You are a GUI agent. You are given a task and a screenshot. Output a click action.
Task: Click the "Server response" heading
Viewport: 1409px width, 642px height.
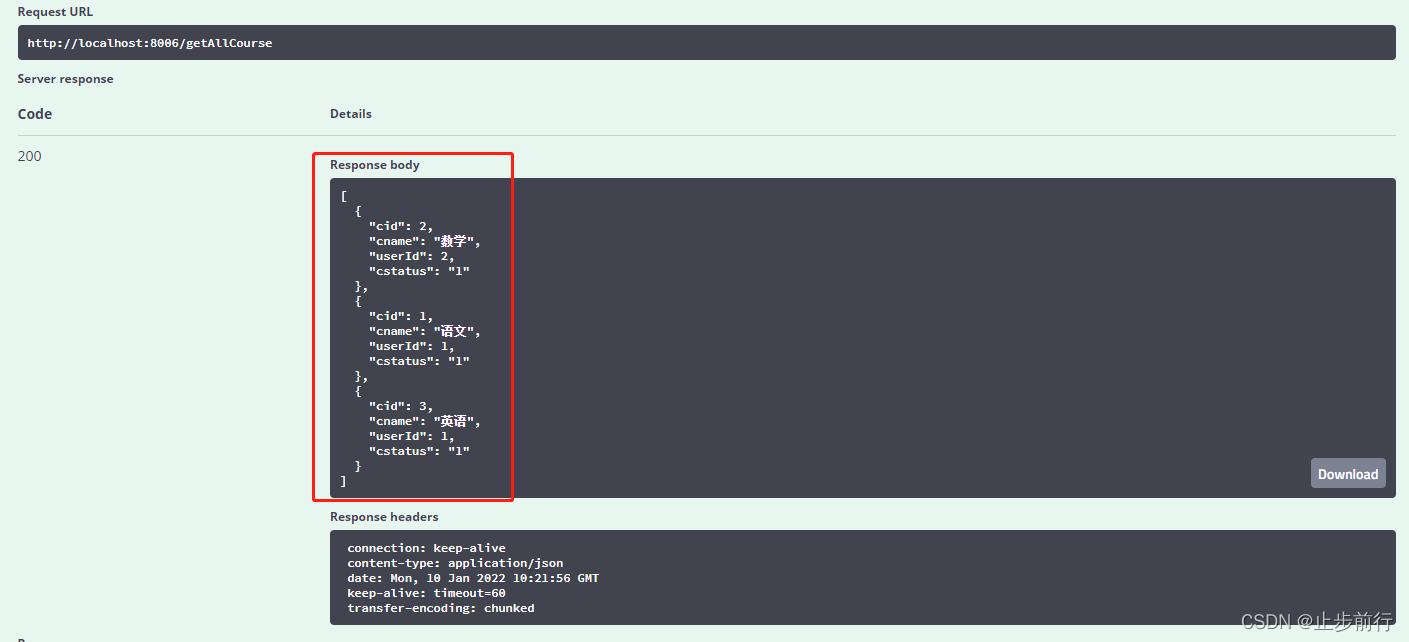66,79
